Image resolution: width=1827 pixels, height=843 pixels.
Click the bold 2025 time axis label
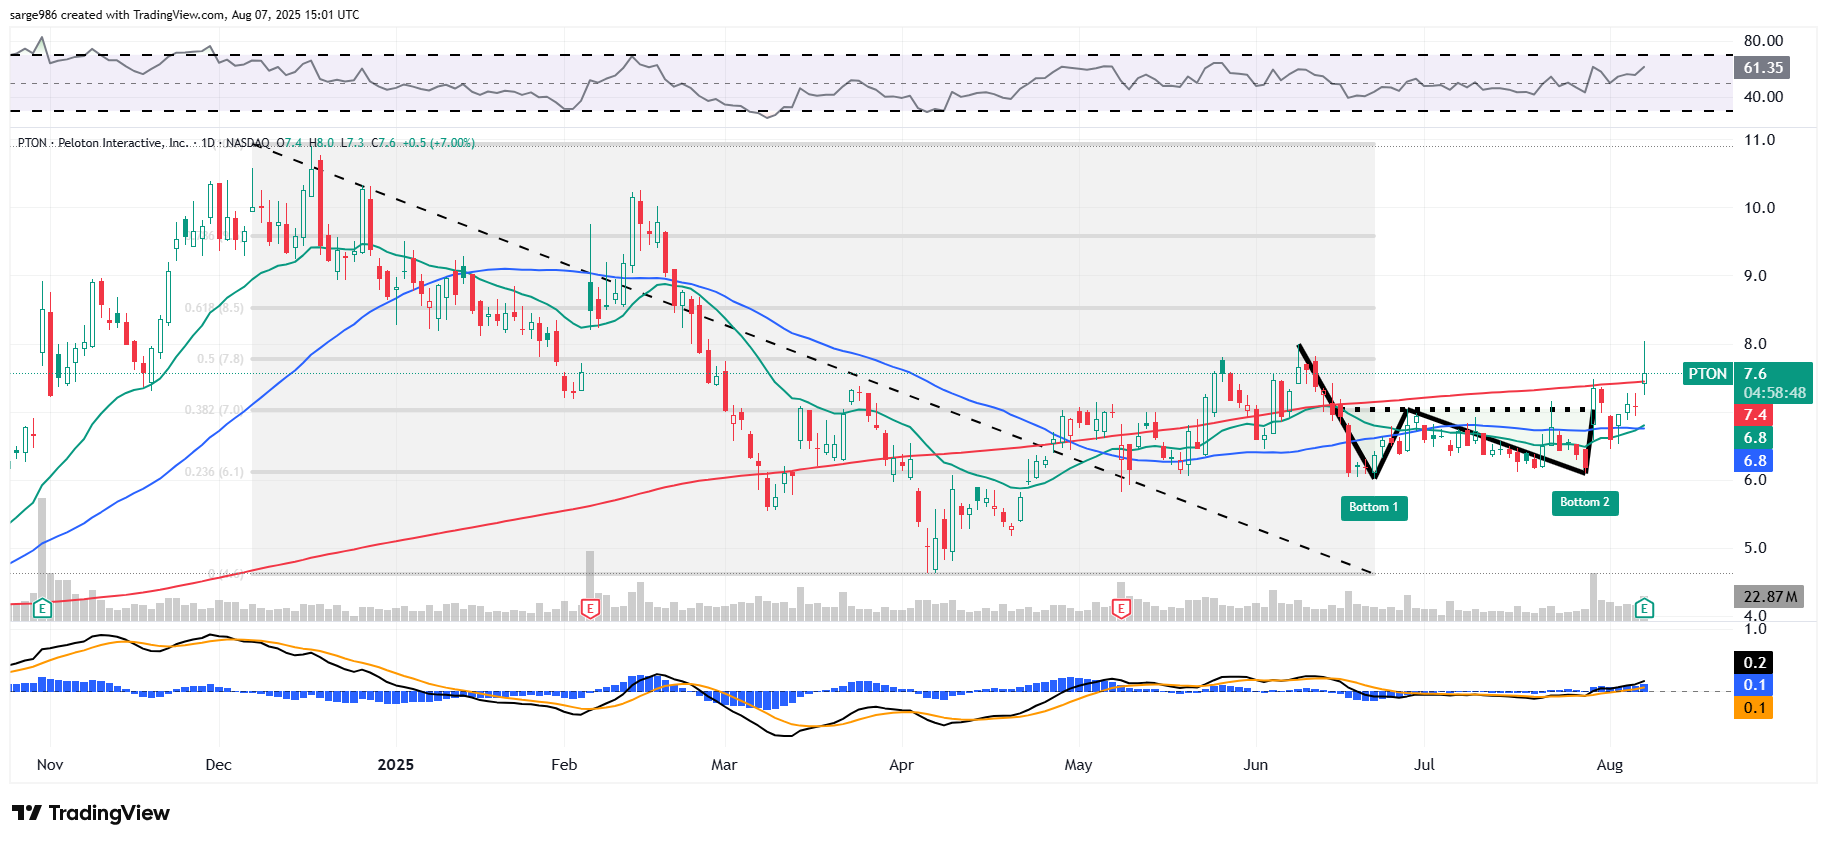coord(395,765)
